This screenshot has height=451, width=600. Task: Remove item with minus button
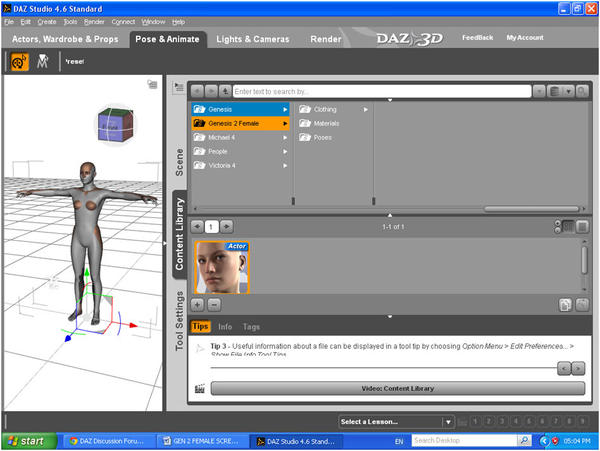[214, 305]
